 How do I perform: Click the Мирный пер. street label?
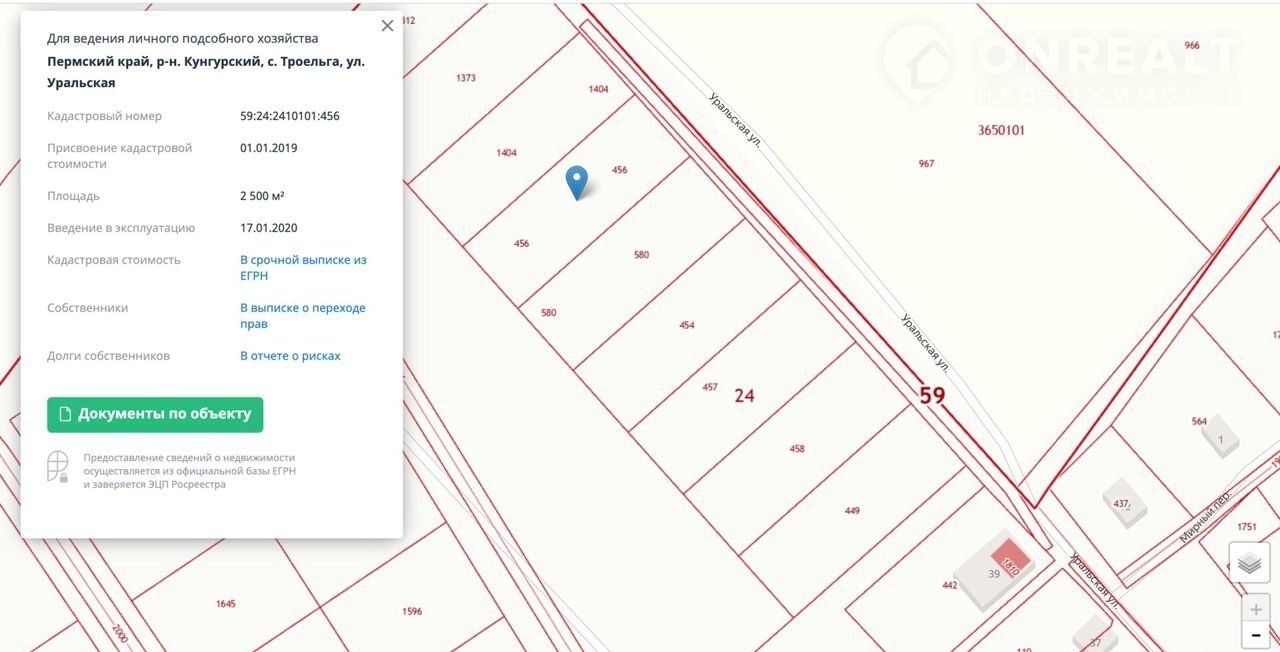[1205, 518]
